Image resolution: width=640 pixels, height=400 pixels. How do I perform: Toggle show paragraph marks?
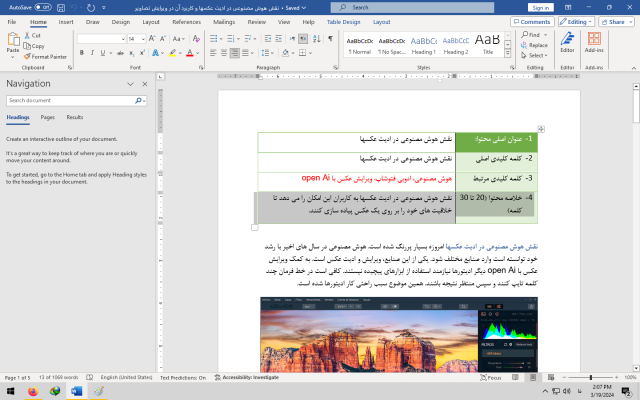[x=330, y=38]
